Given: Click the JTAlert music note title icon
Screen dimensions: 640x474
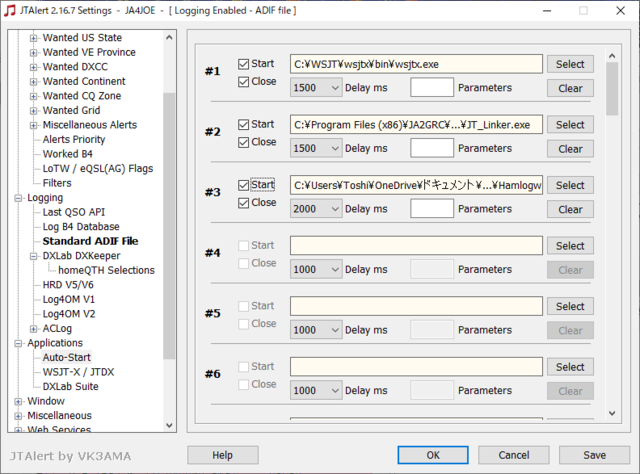Looking at the screenshot, I should [x=9, y=10].
